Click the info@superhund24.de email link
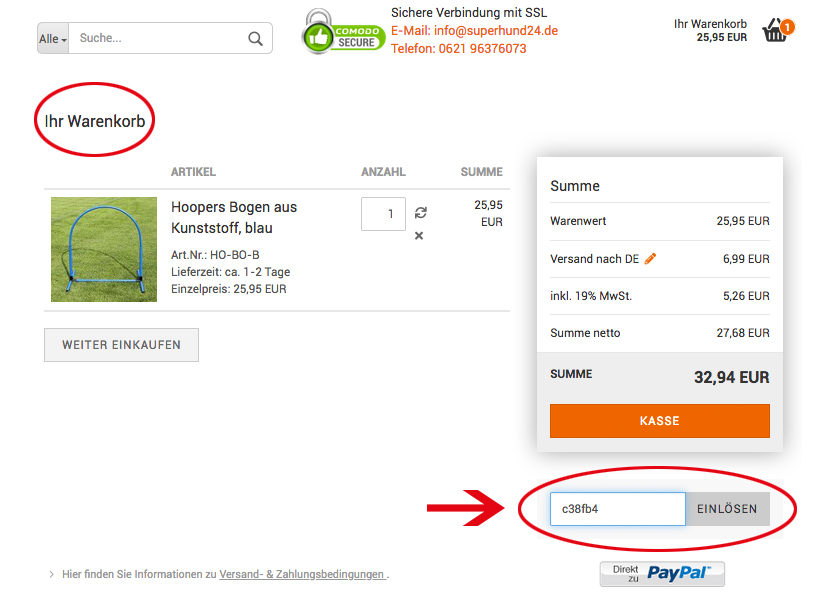Image resolution: width=824 pixels, height=600 pixels. [496, 30]
